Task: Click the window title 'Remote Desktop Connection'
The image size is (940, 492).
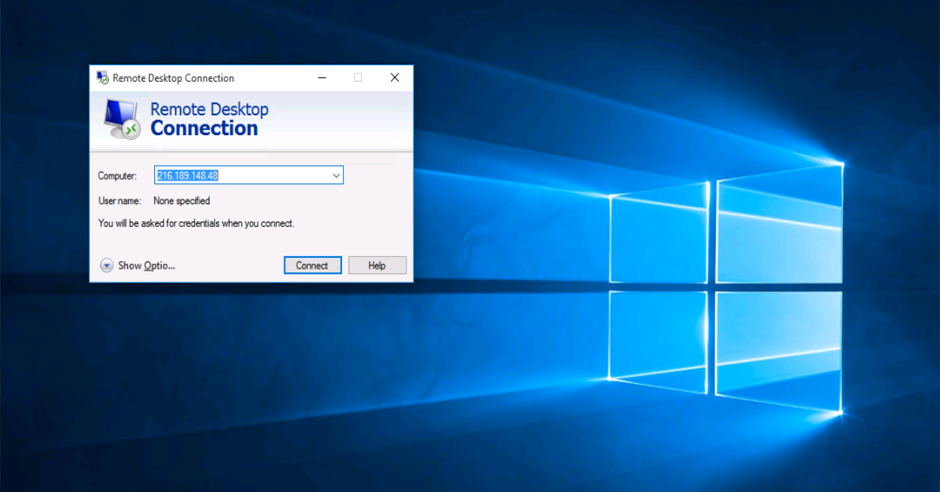Action: [173, 78]
